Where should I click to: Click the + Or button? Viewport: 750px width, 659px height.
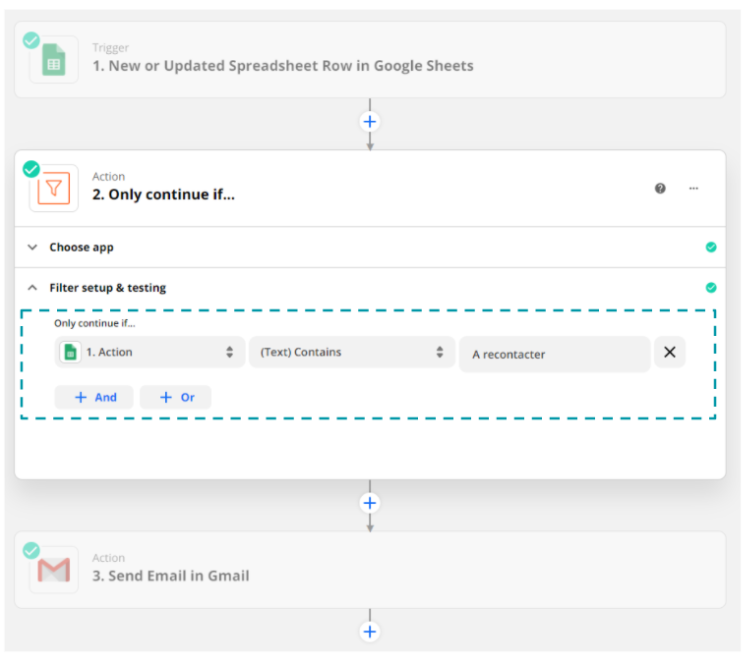click(176, 397)
